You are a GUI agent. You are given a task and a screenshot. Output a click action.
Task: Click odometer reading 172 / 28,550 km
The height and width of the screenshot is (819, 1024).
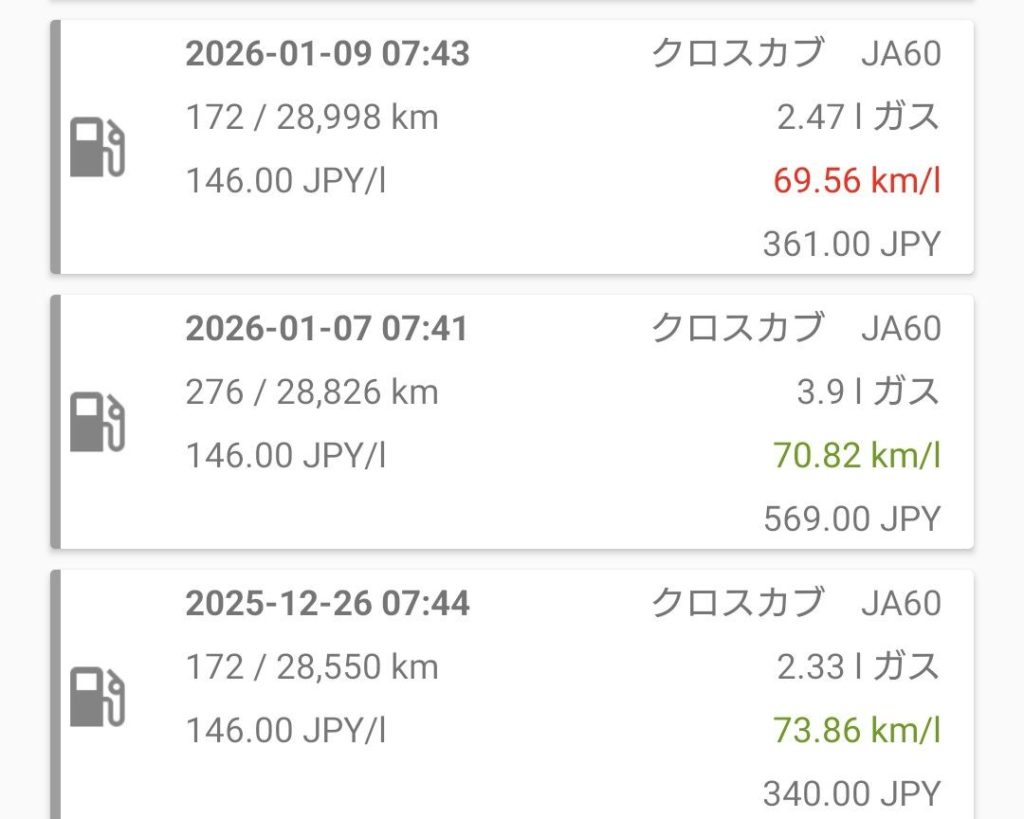[312, 667]
